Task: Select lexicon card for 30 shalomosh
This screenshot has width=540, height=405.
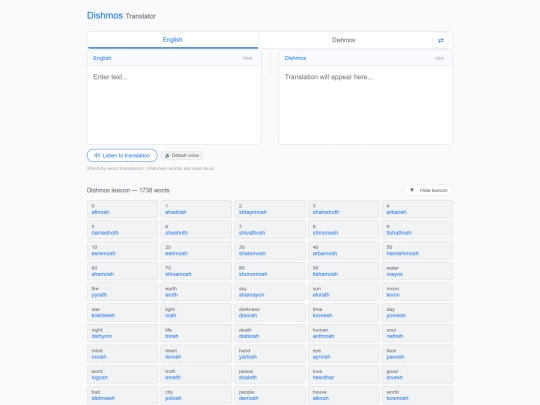Action: (x=270, y=250)
